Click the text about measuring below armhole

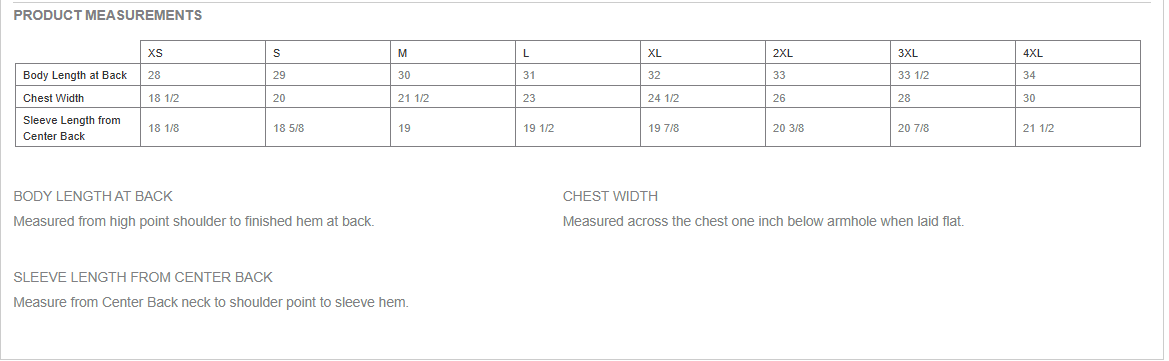click(x=763, y=222)
